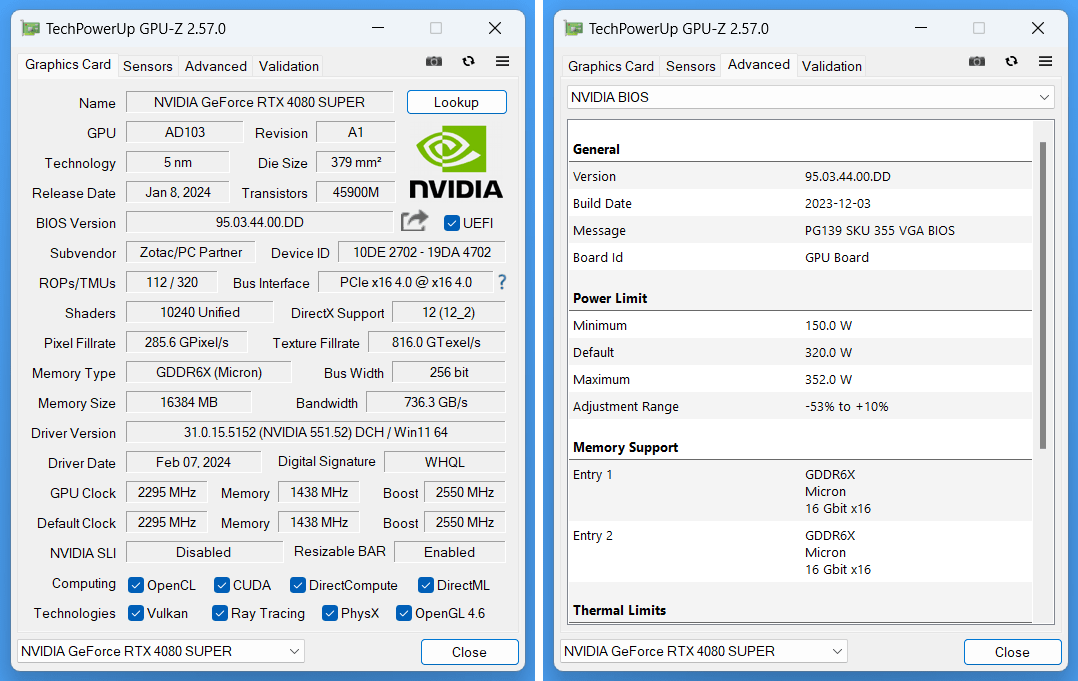Toggle the OpenCL checkbox
The height and width of the screenshot is (681, 1078).
[x=135, y=585]
